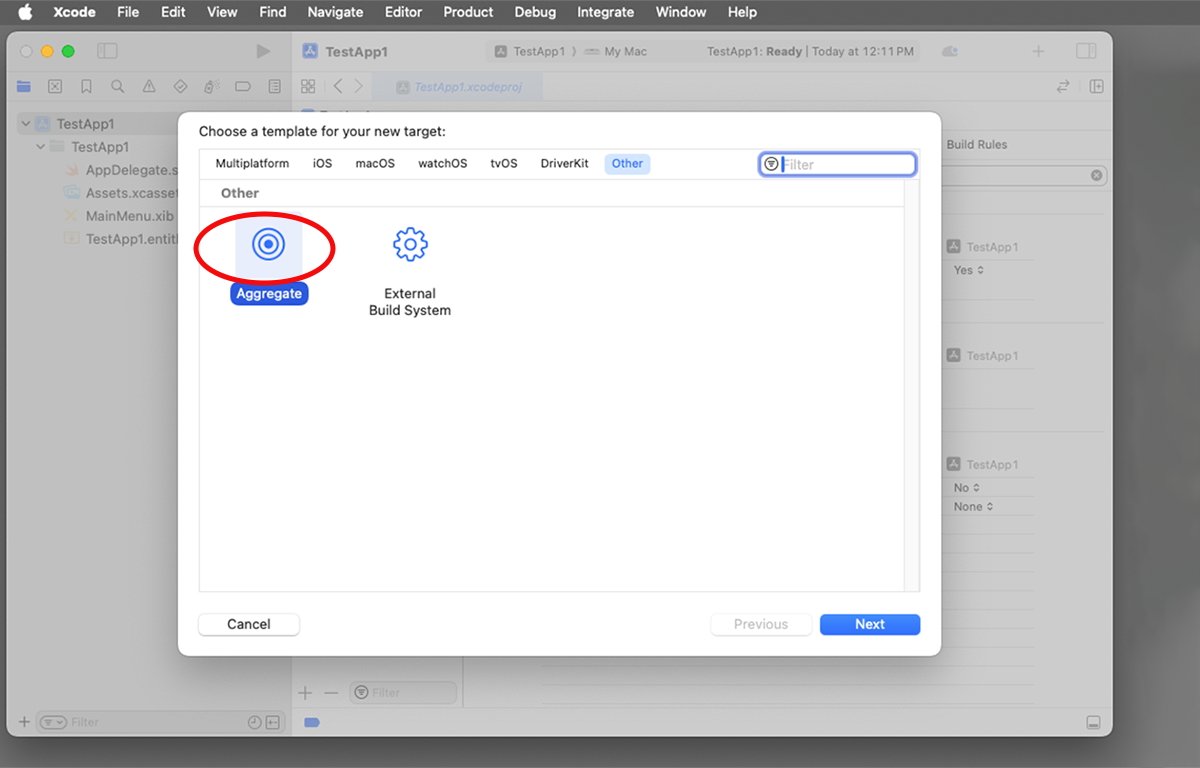Cancel the new target dialog
The width and height of the screenshot is (1200, 768).
[x=248, y=624]
